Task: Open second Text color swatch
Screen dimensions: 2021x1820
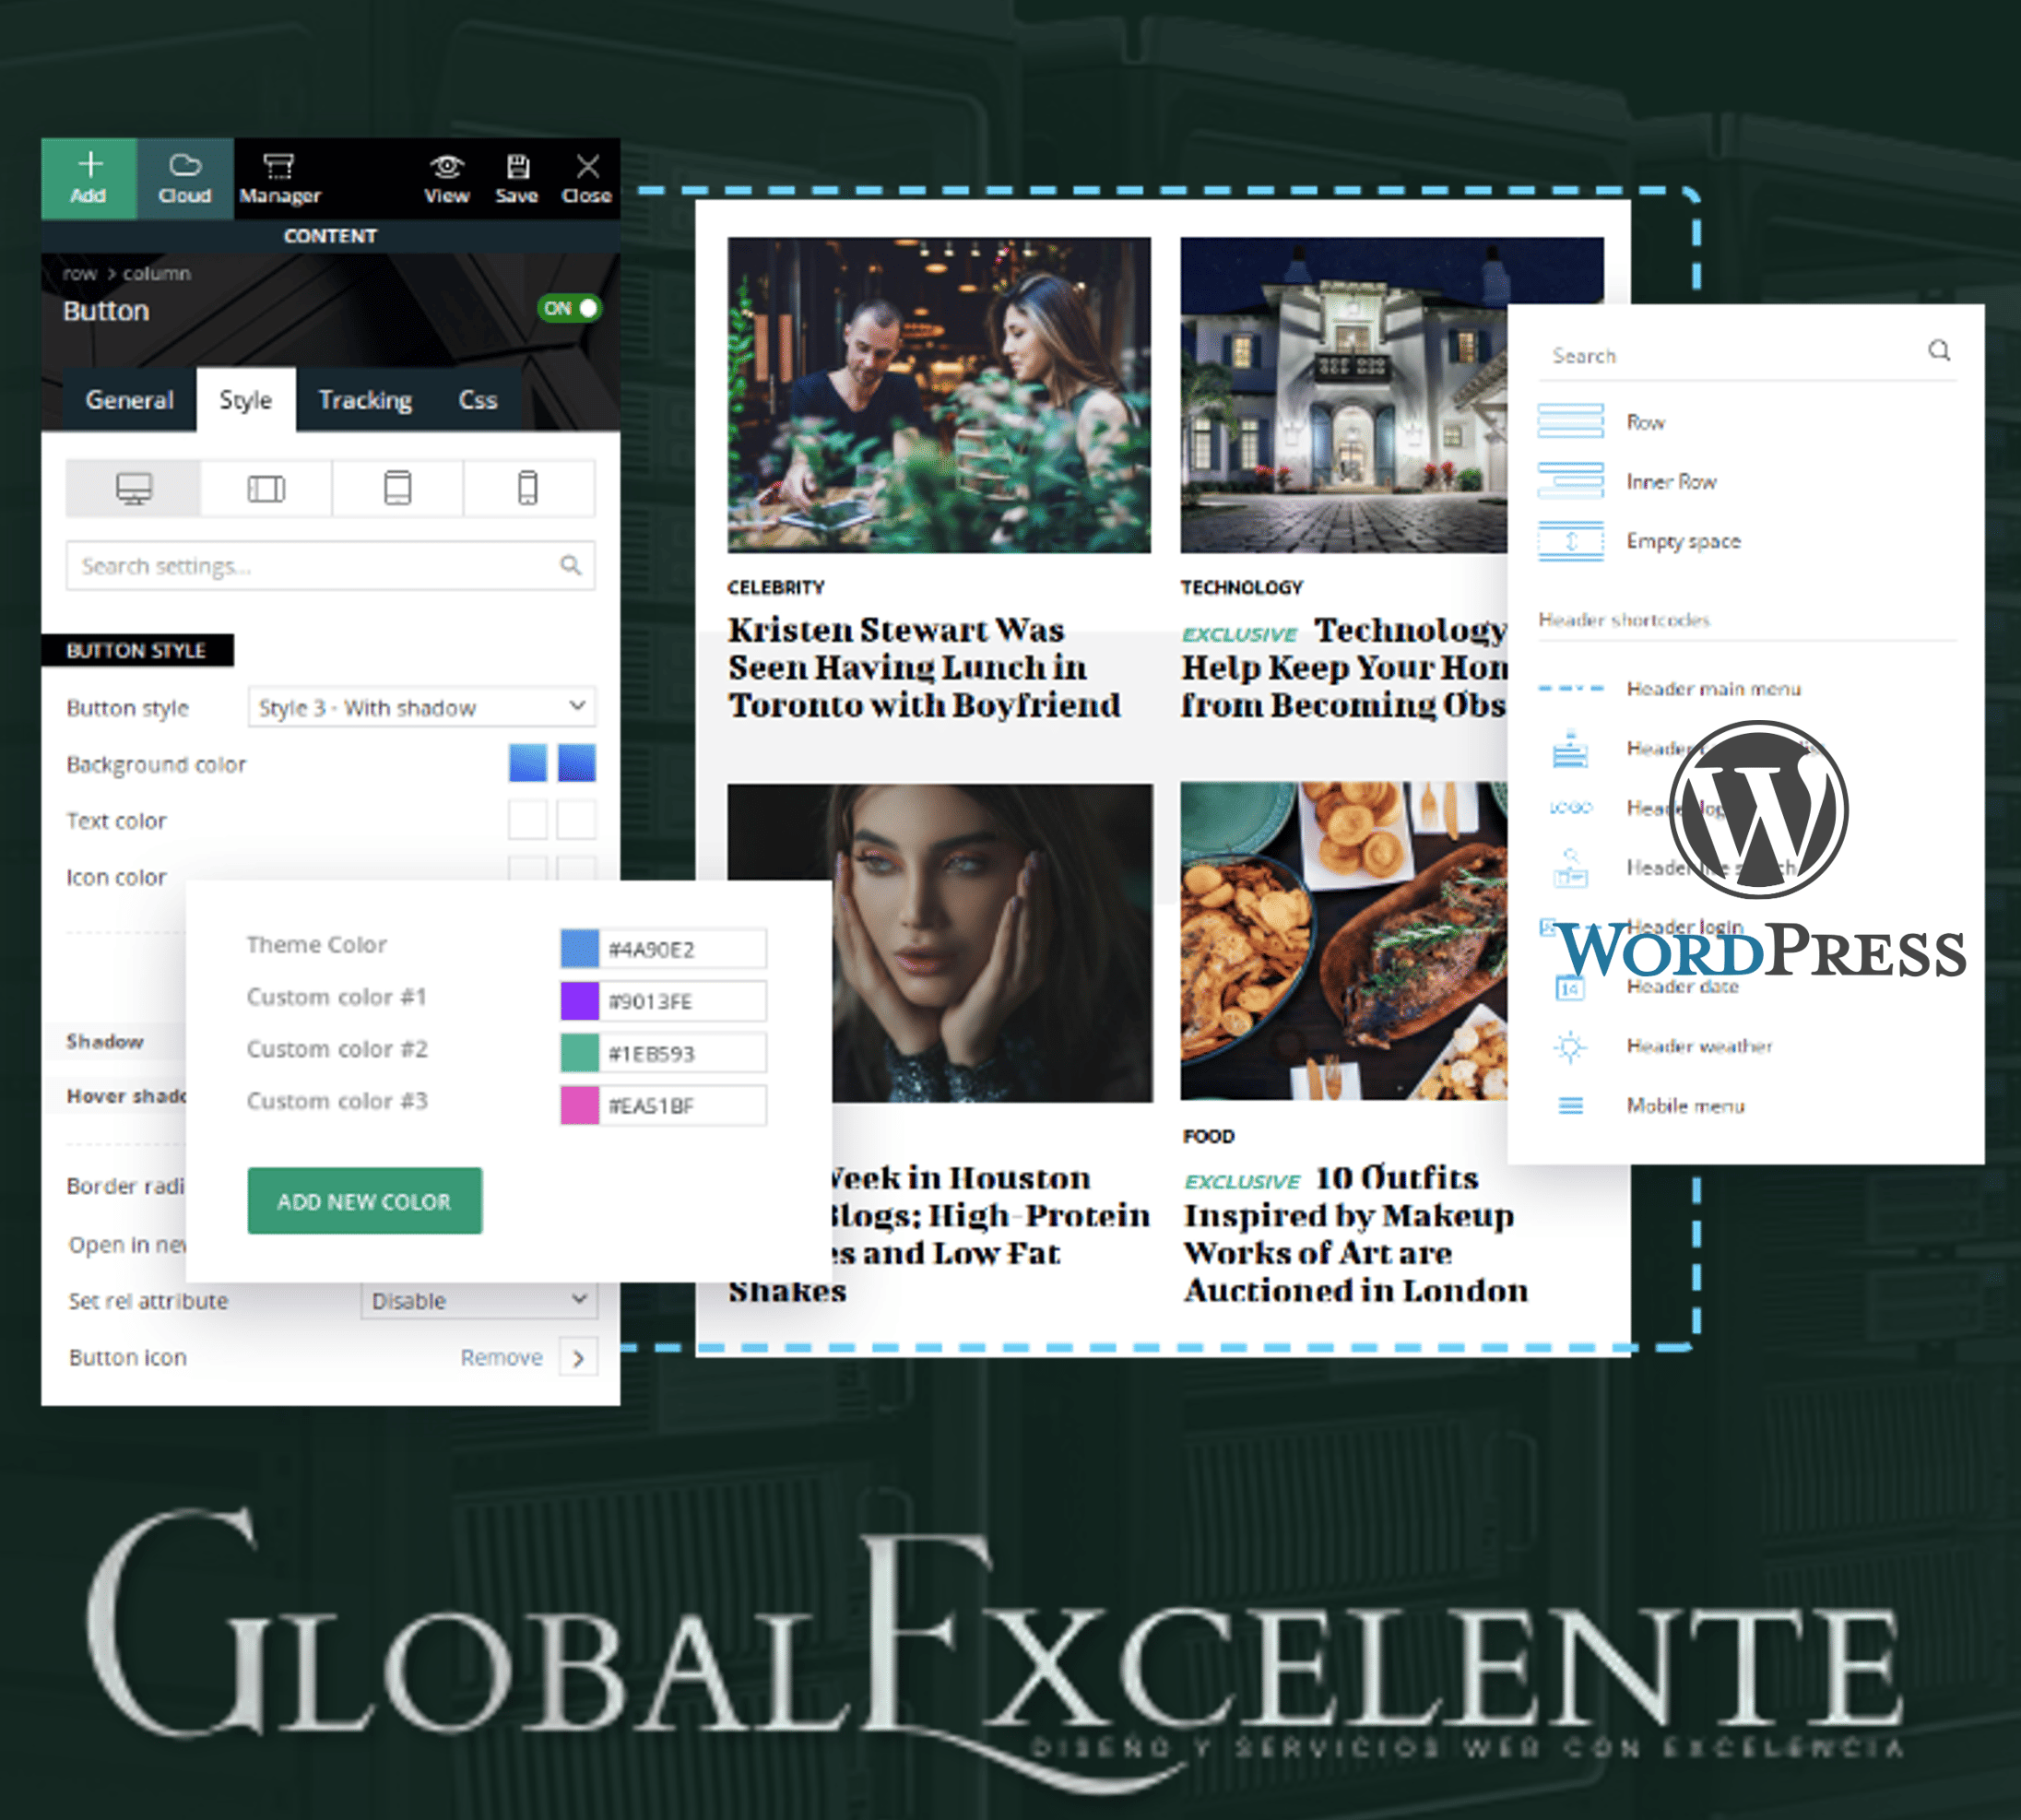Action: coord(577,820)
